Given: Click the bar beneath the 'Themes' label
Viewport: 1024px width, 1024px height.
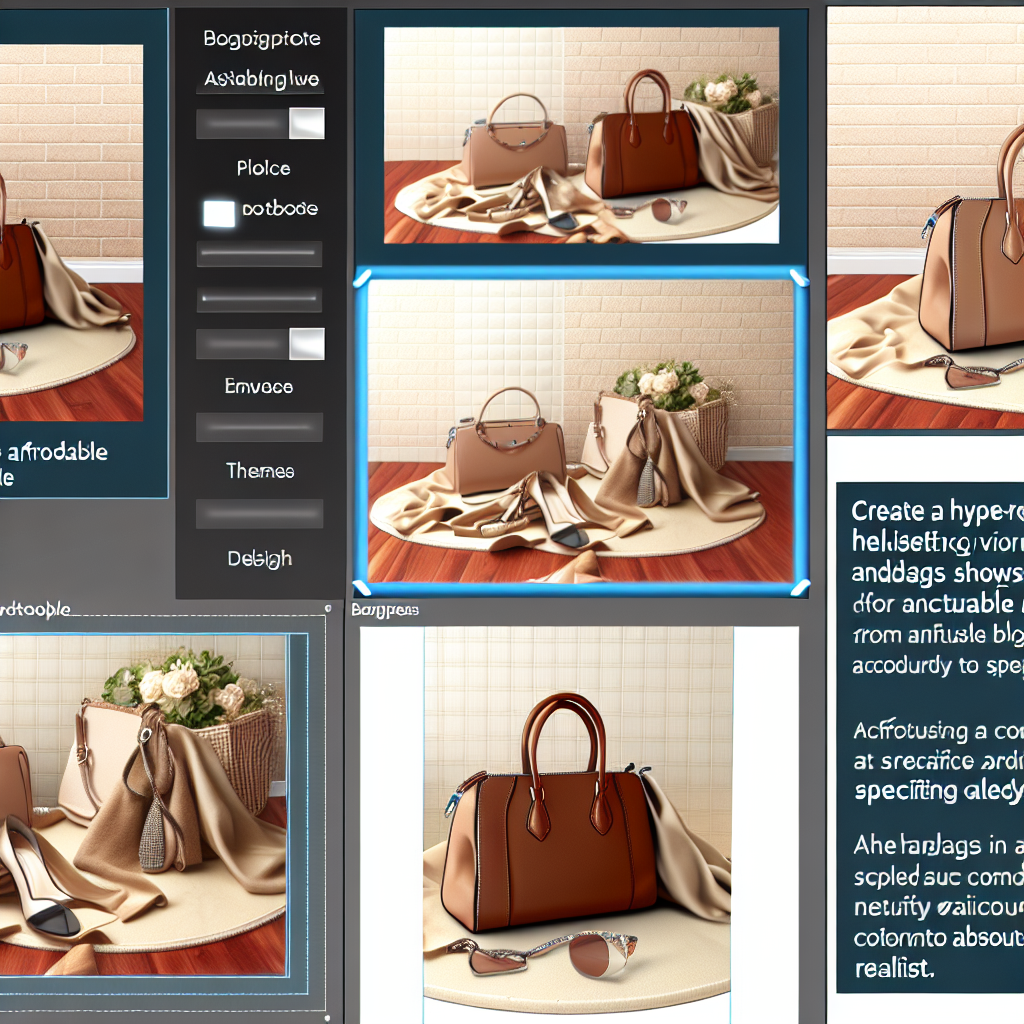Looking at the screenshot, I should (259, 514).
